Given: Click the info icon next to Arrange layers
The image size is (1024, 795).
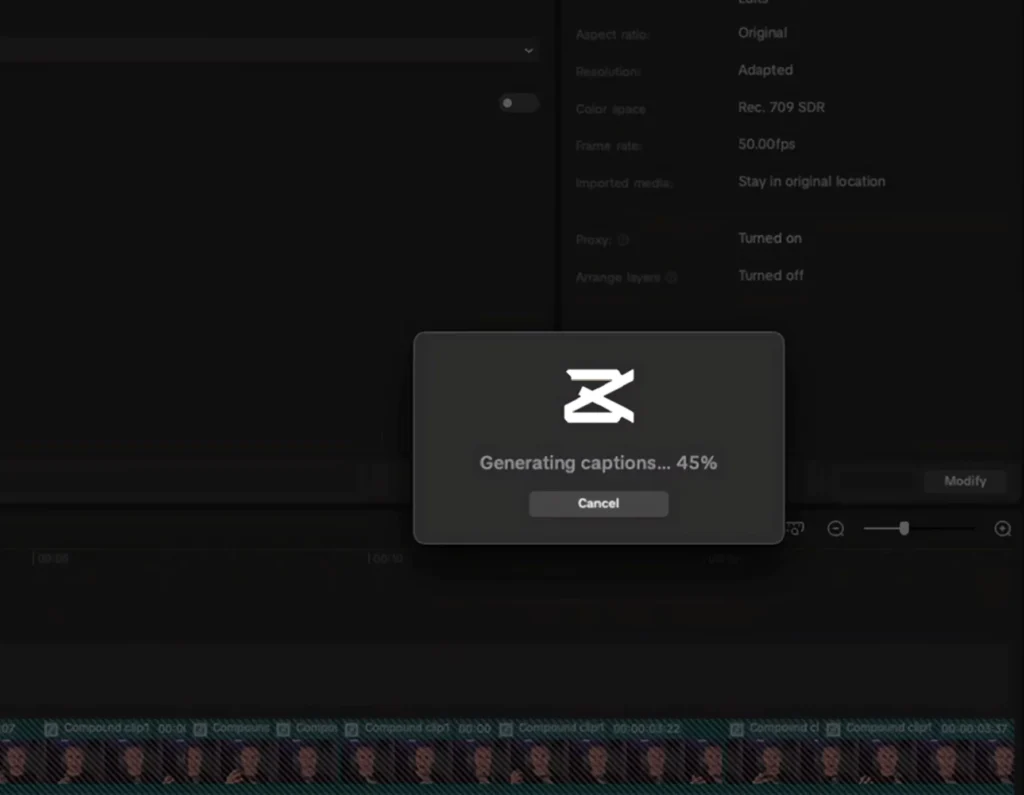Looking at the screenshot, I should tap(671, 277).
